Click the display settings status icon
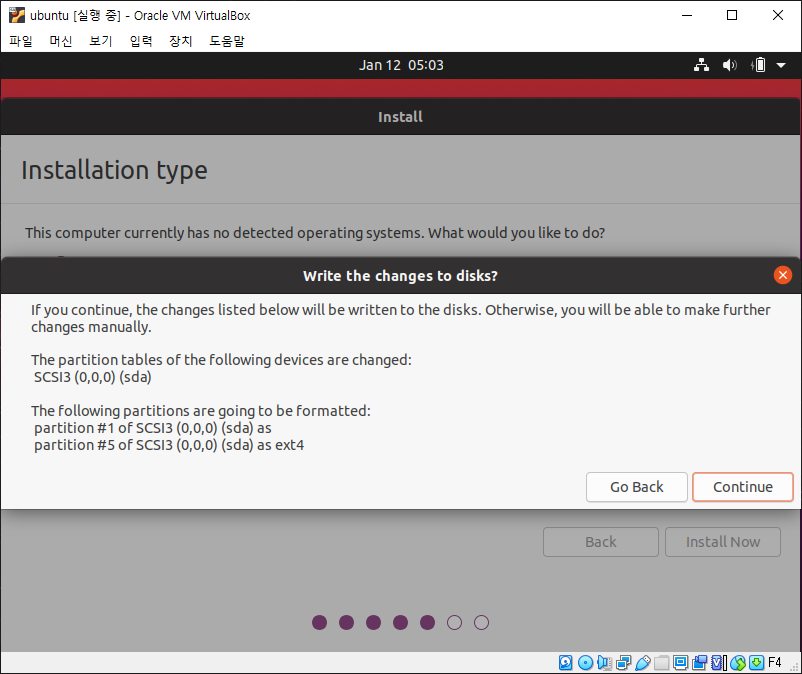The height and width of the screenshot is (674, 802). point(680,663)
